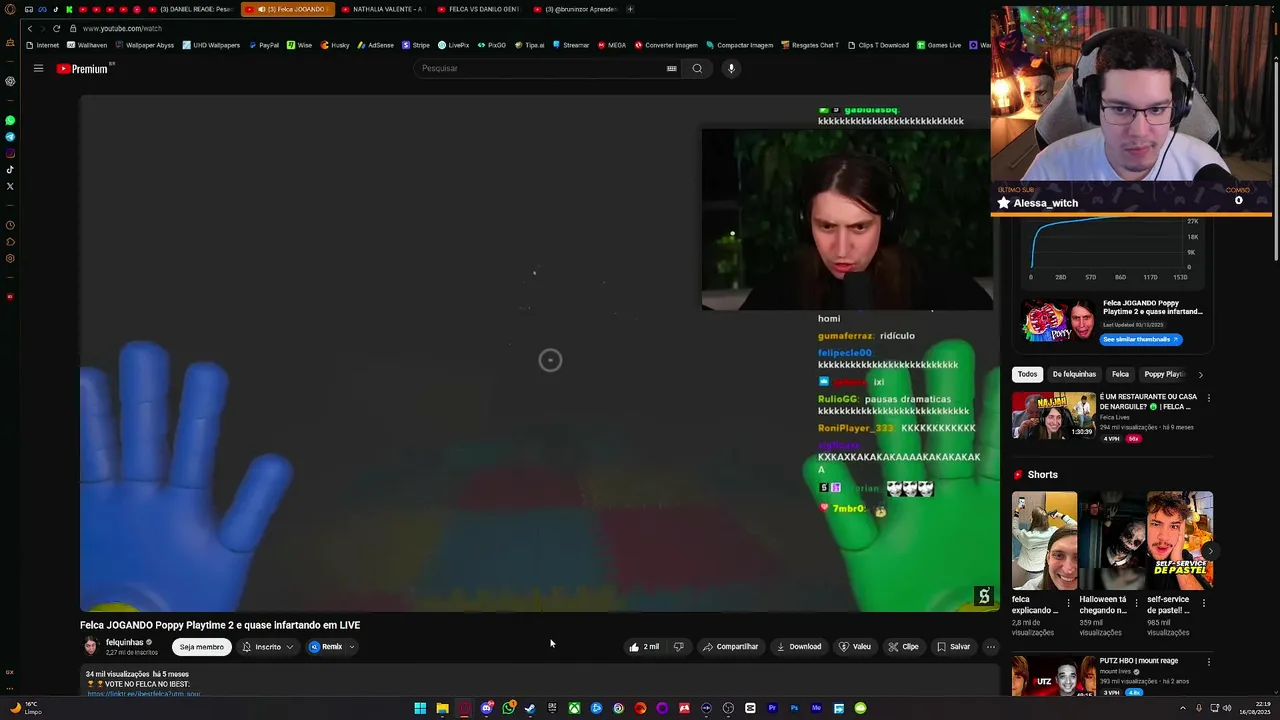The image size is (1280, 720).
Task: Open options for NARGUILÉ video
Action: pos(1208,398)
